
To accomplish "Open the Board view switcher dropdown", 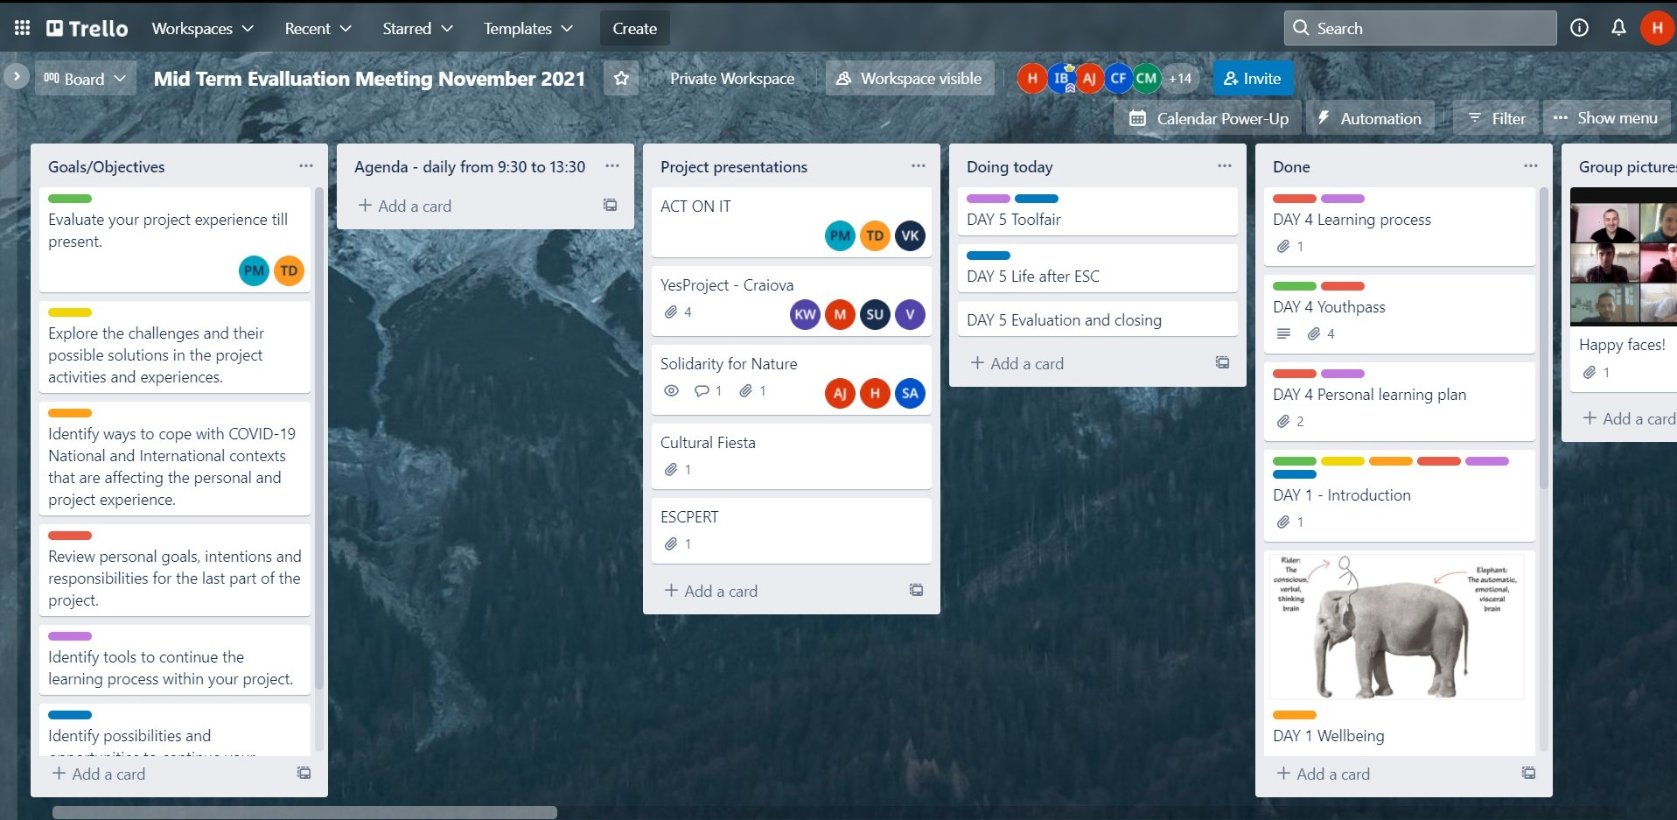I will click(x=85, y=78).
